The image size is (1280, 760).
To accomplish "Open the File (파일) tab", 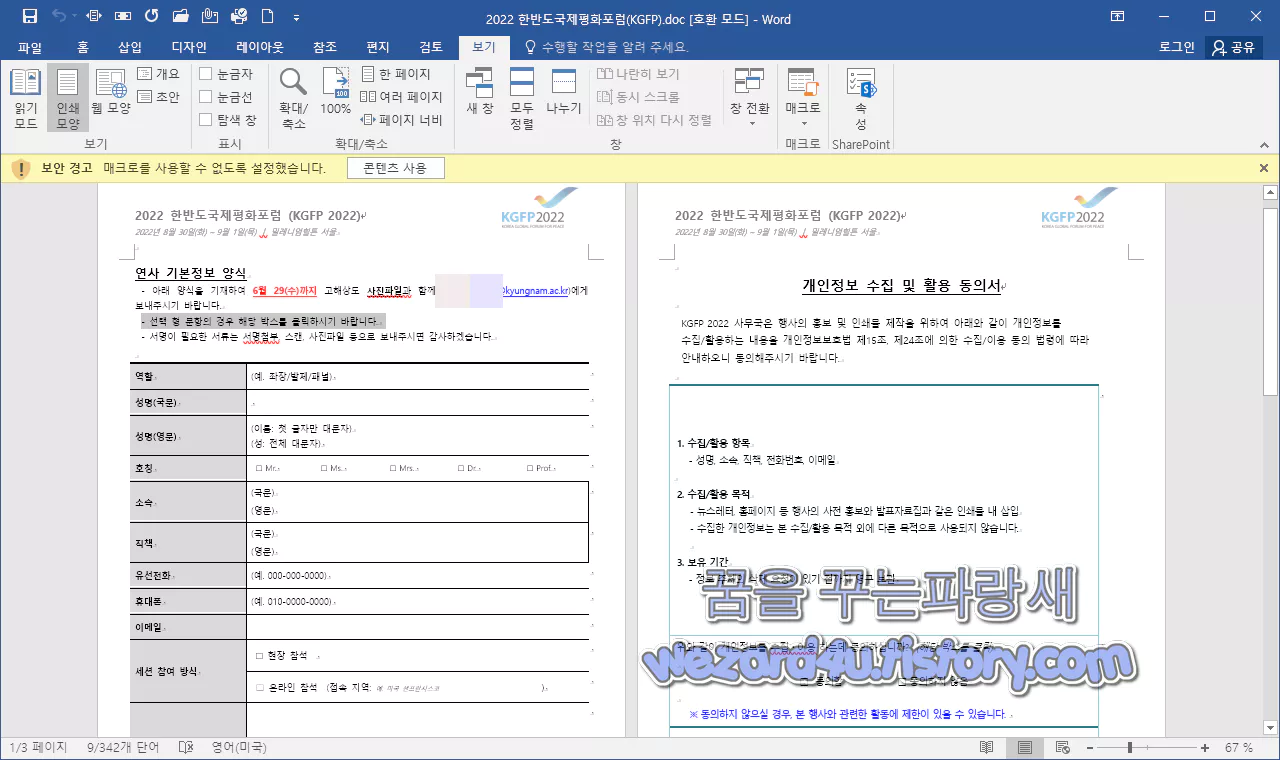I will pos(30,47).
